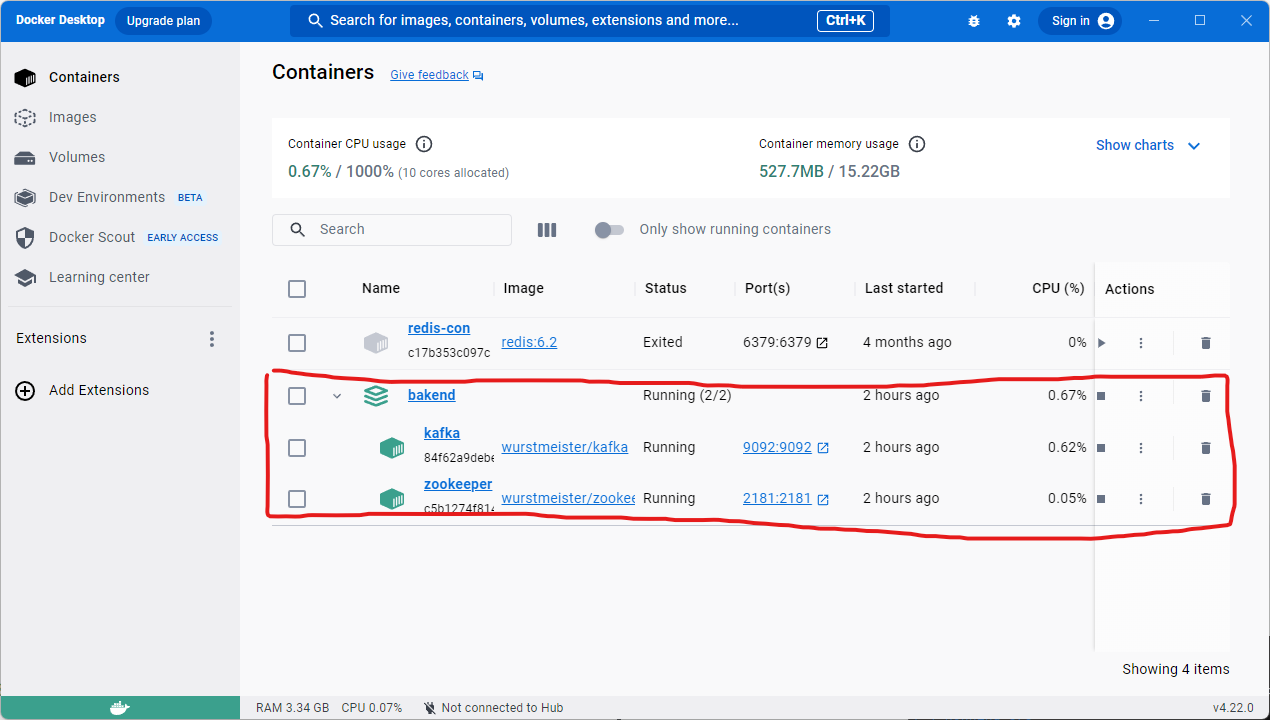Viewport: 1270px width, 720px height.
Task: Sort by the CPU (%) column header
Action: (x=1058, y=288)
